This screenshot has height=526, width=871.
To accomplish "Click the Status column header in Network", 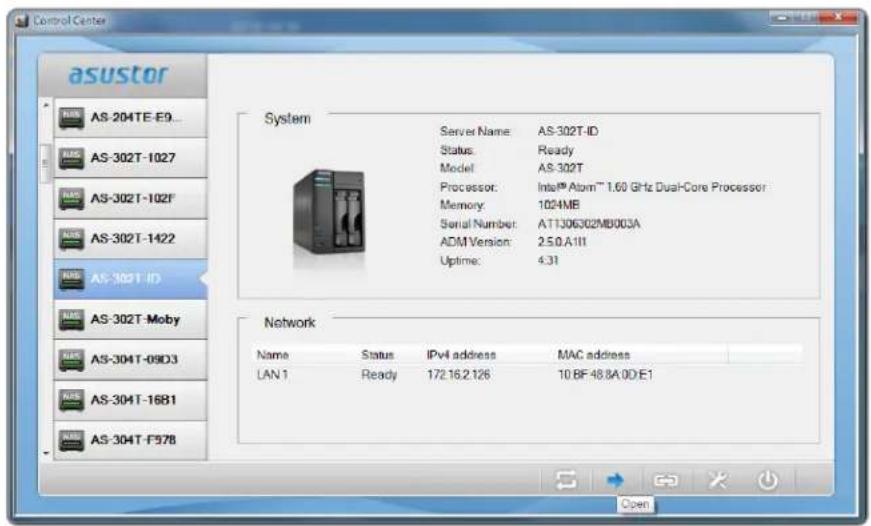I will pos(377,355).
